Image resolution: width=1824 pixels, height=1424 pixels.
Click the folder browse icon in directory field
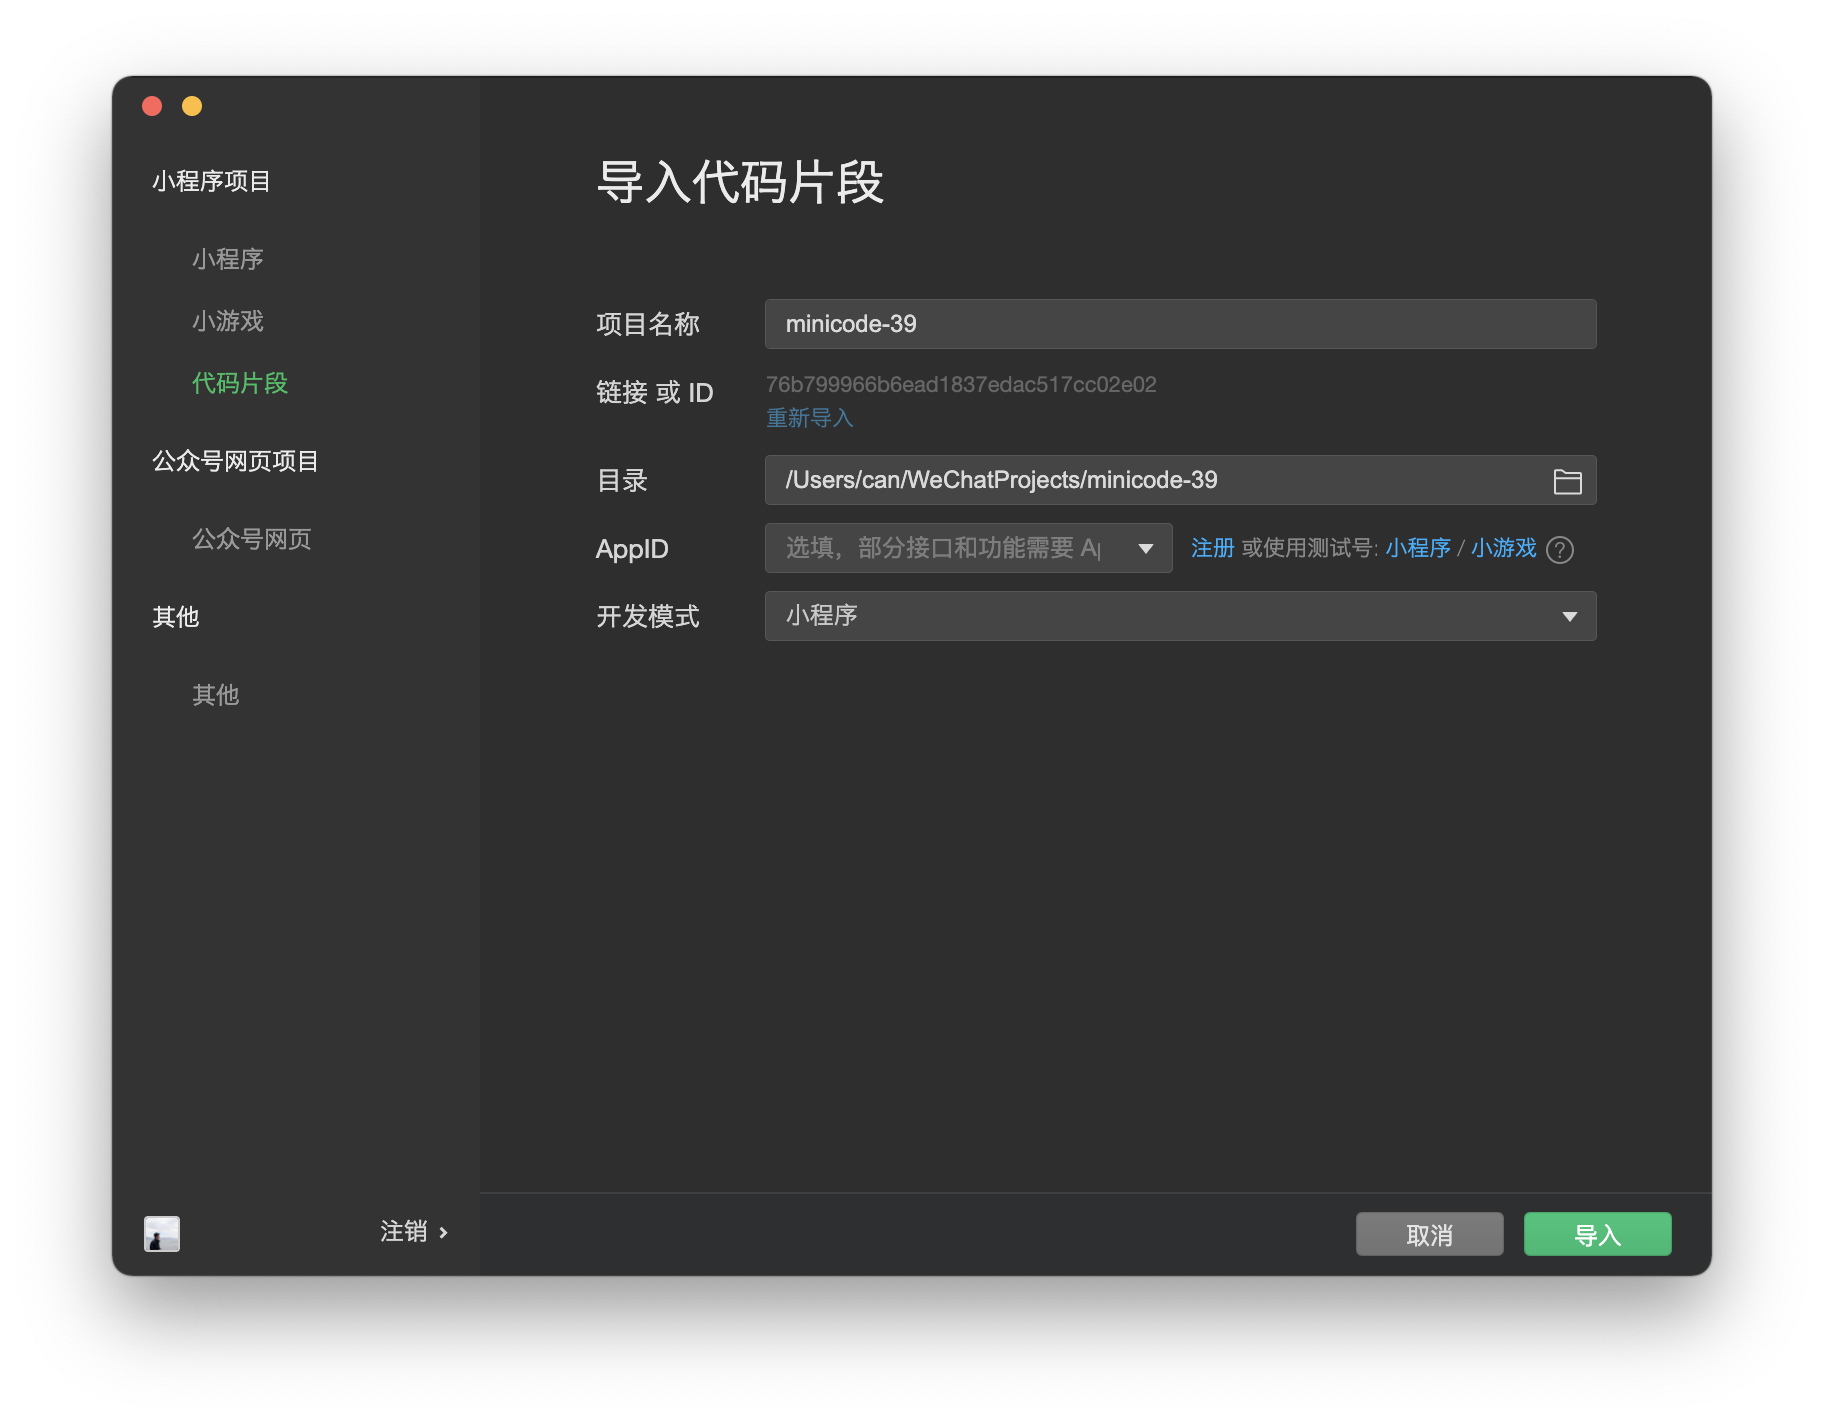(x=1567, y=482)
